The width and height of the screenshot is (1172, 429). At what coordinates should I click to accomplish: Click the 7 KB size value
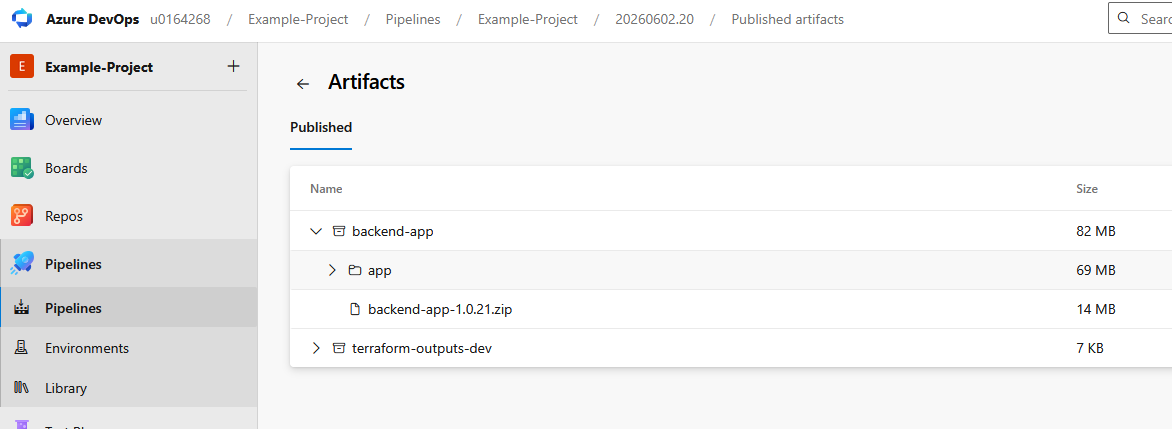pos(1090,348)
